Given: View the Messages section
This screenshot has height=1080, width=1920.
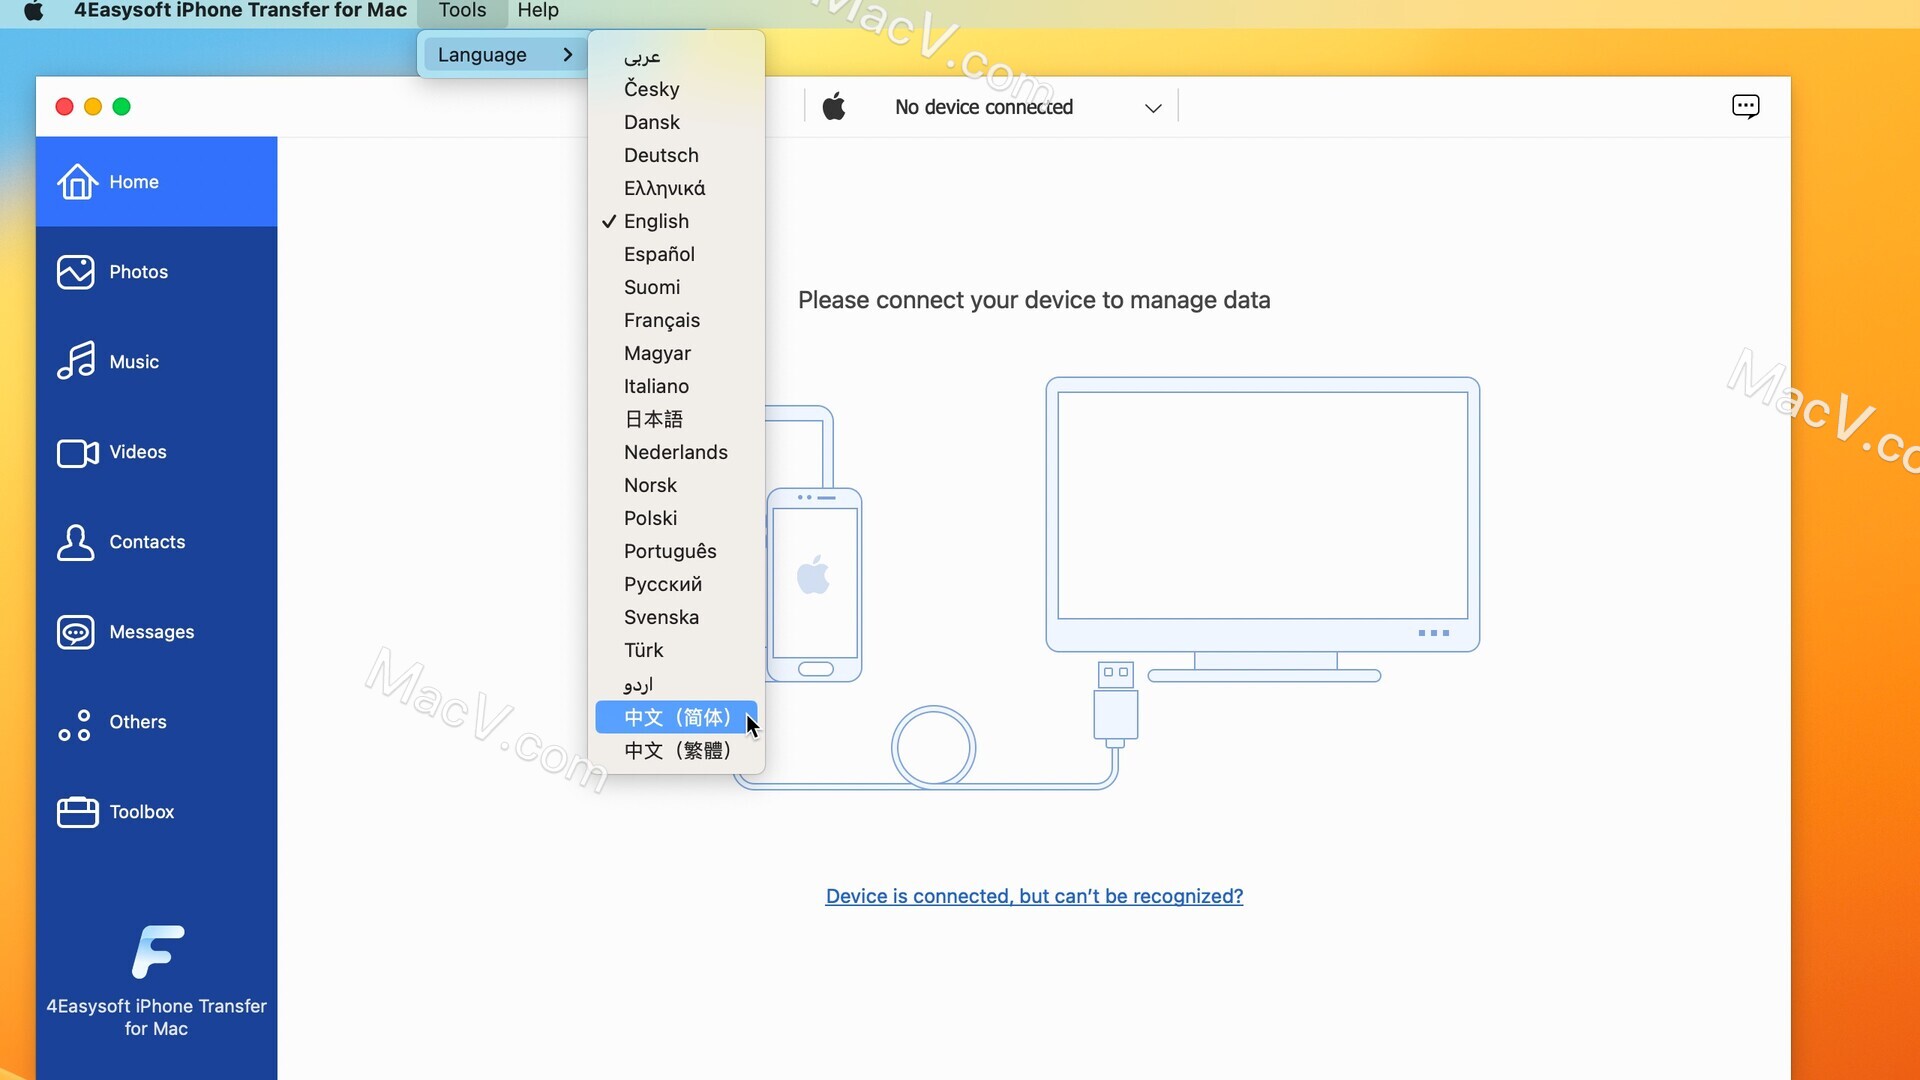Looking at the screenshot, I should (157, 632).
